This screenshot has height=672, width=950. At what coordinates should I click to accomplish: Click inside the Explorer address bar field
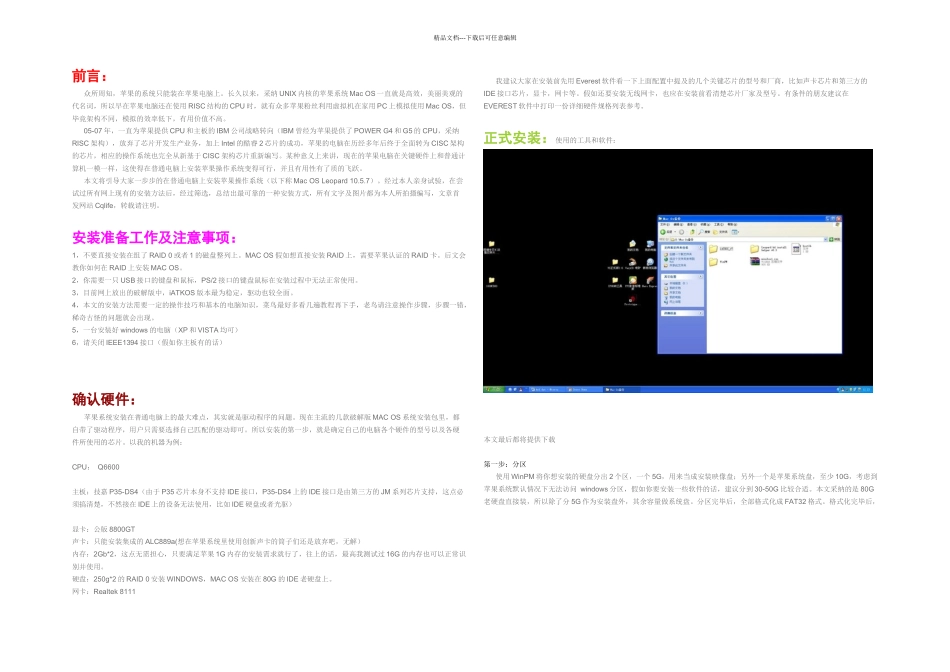pyautogui.click(x=745, y=239)
